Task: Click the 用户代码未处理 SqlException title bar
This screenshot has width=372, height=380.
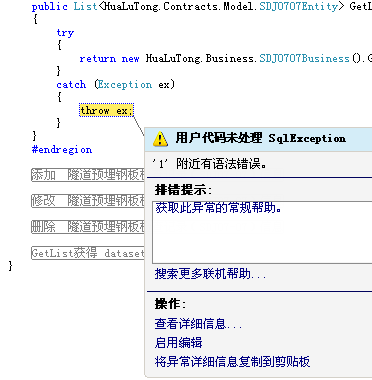Action: click(259, 138)
